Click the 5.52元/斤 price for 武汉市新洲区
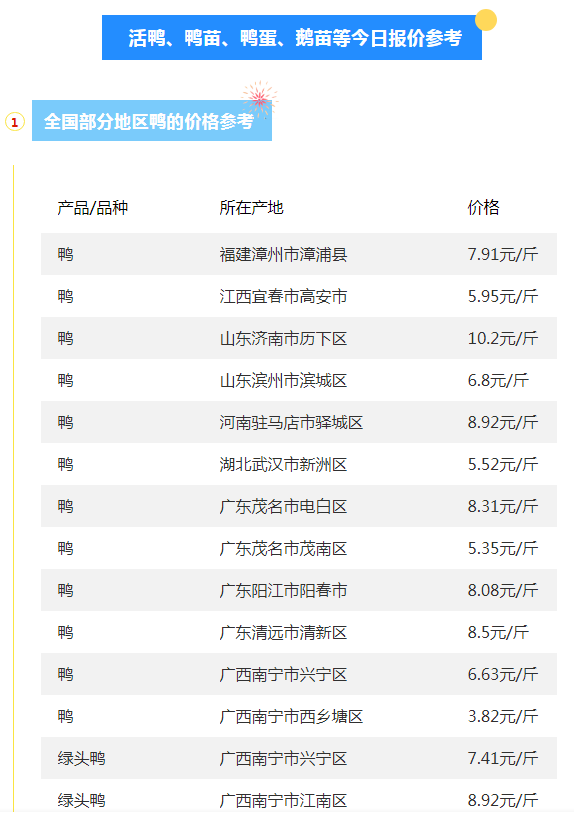Viewport: 574px width, 820px height. (503, 464)
